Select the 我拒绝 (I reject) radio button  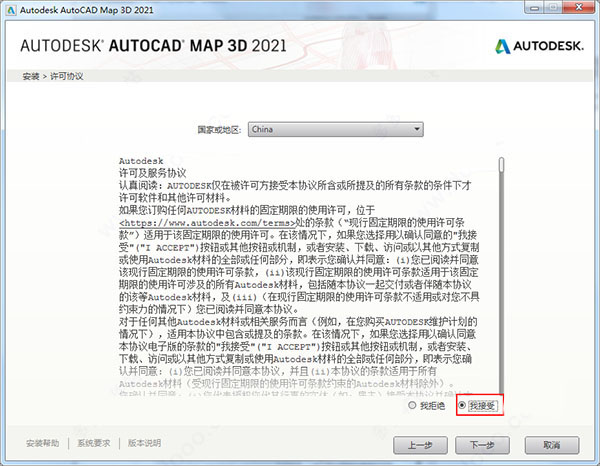(x=412, y=405)
